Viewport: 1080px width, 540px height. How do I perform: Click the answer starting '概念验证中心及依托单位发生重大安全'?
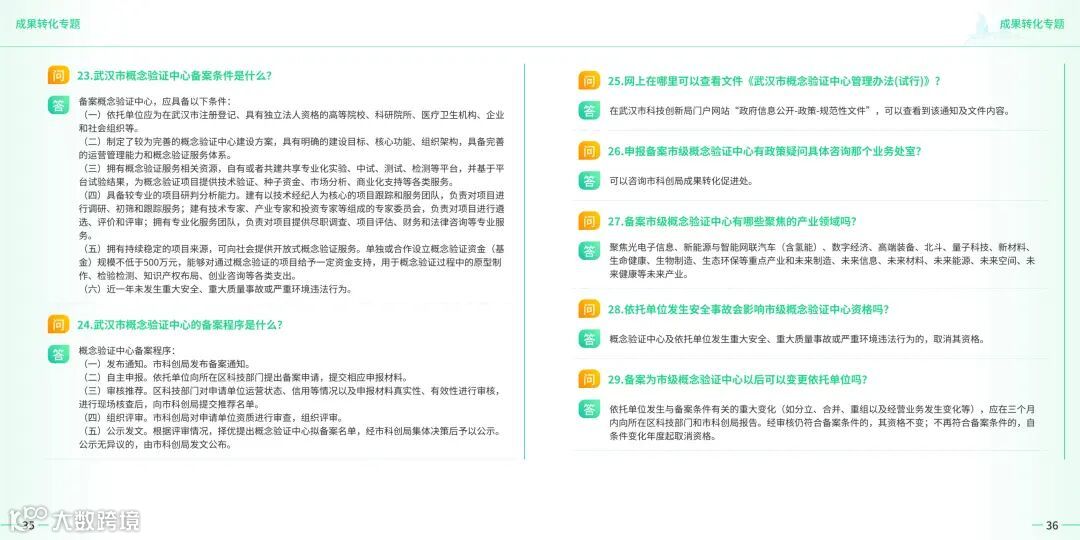(x=798, y=340)
